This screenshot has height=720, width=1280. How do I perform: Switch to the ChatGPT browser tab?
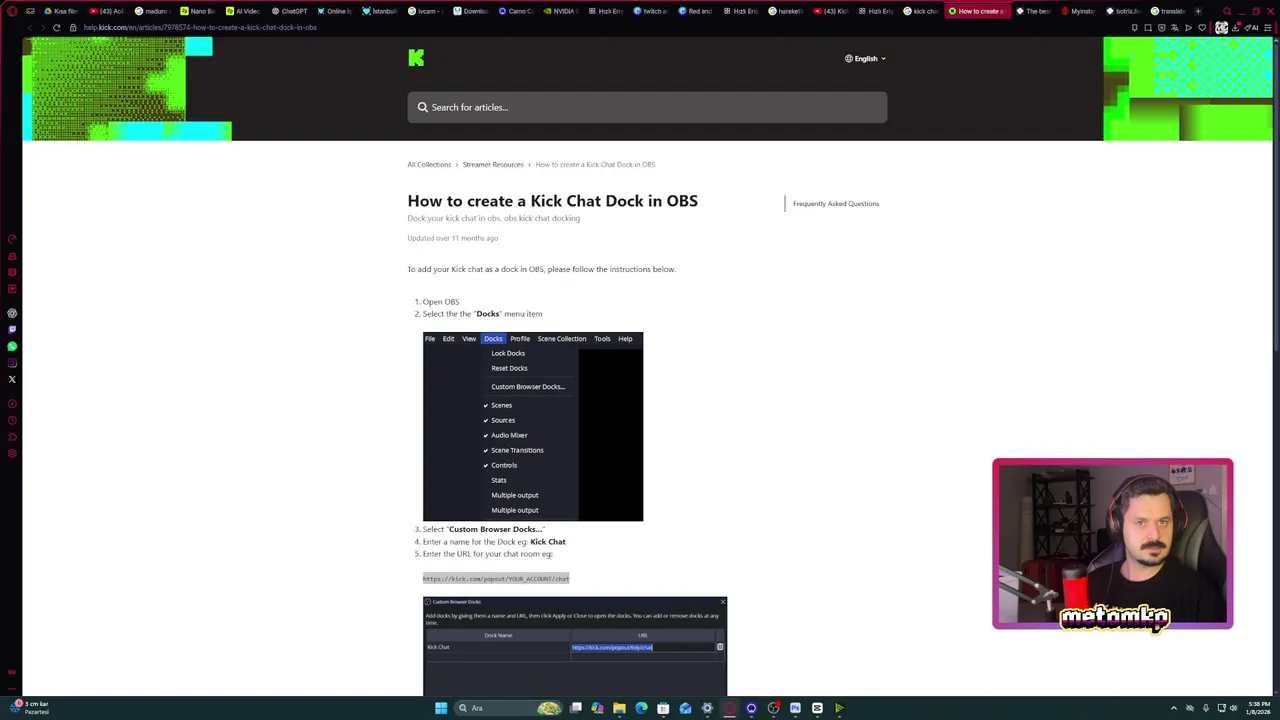pyautogui.click(x=289, y=11)
